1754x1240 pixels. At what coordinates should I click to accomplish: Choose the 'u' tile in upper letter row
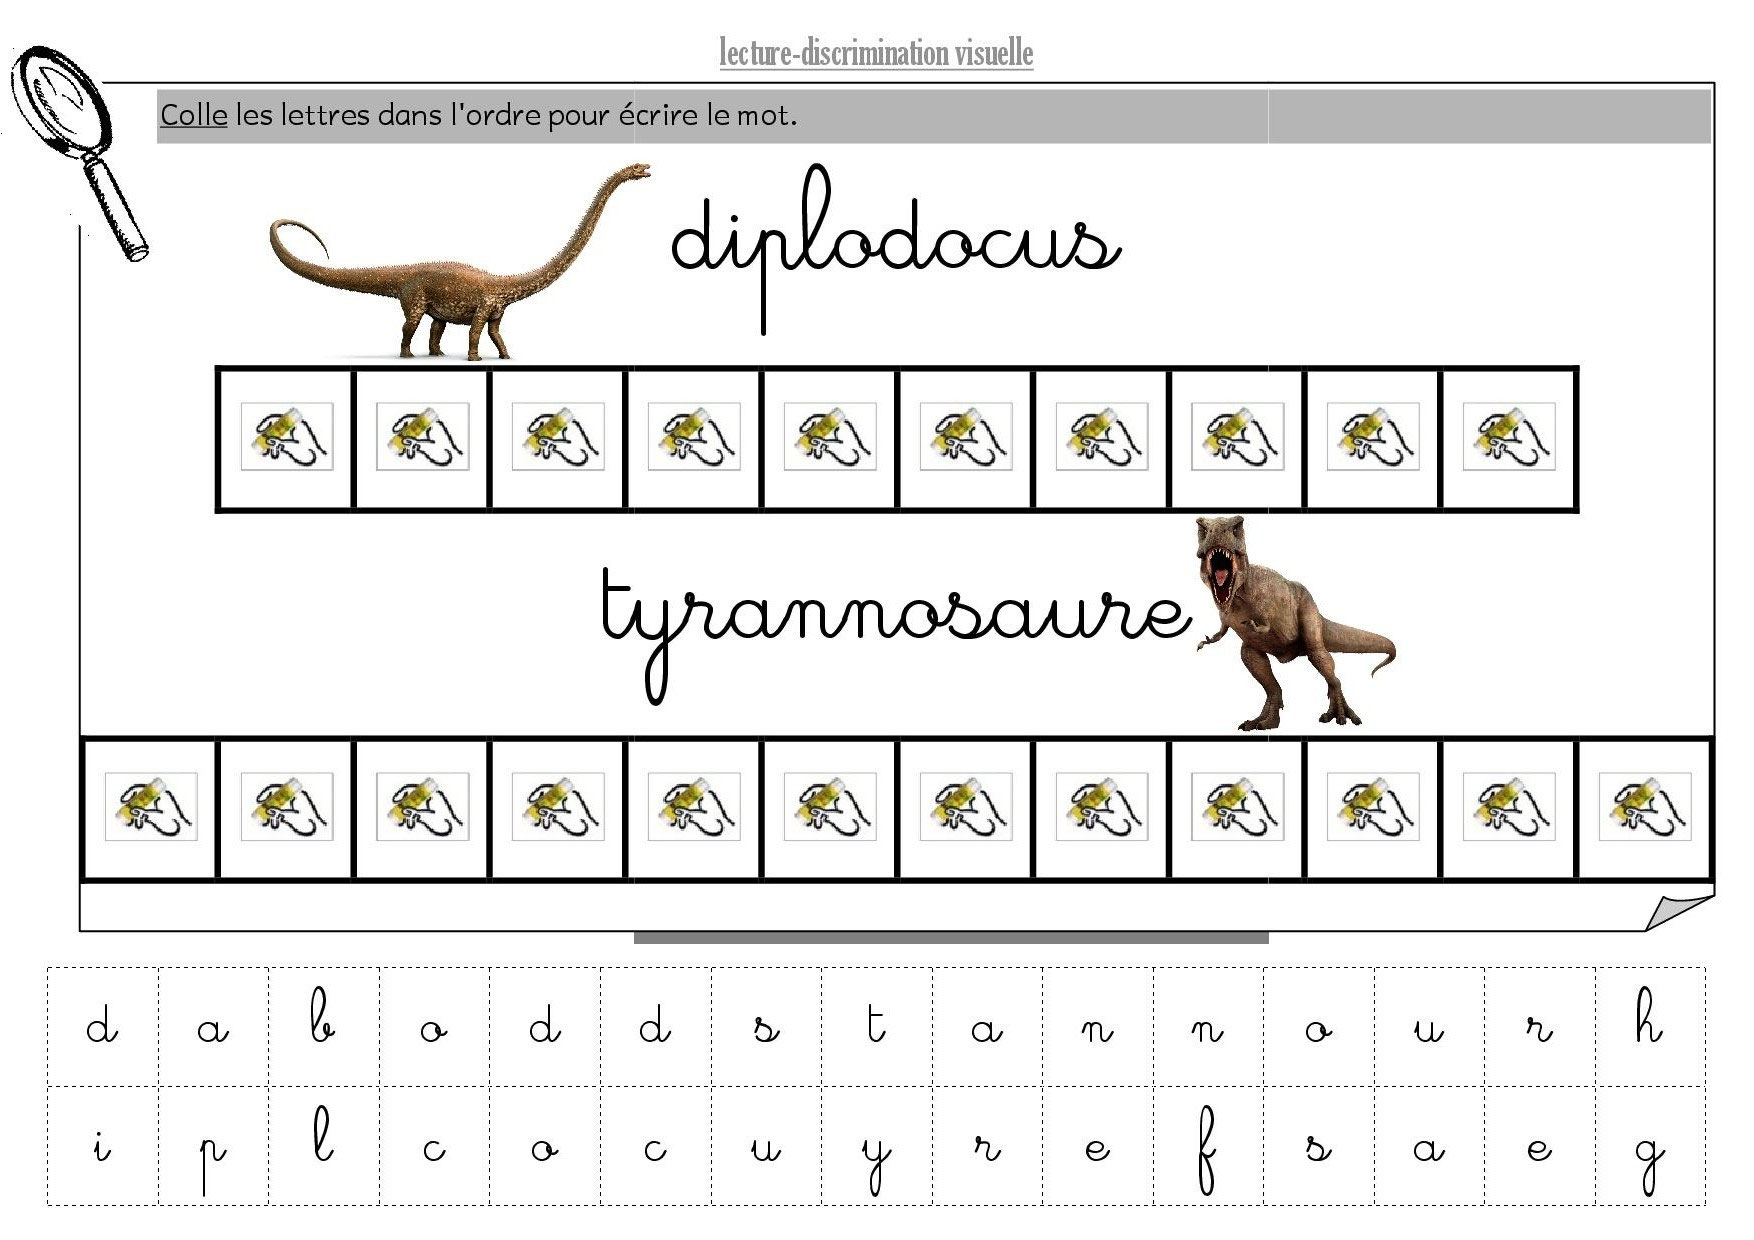pos(1429,1026)
